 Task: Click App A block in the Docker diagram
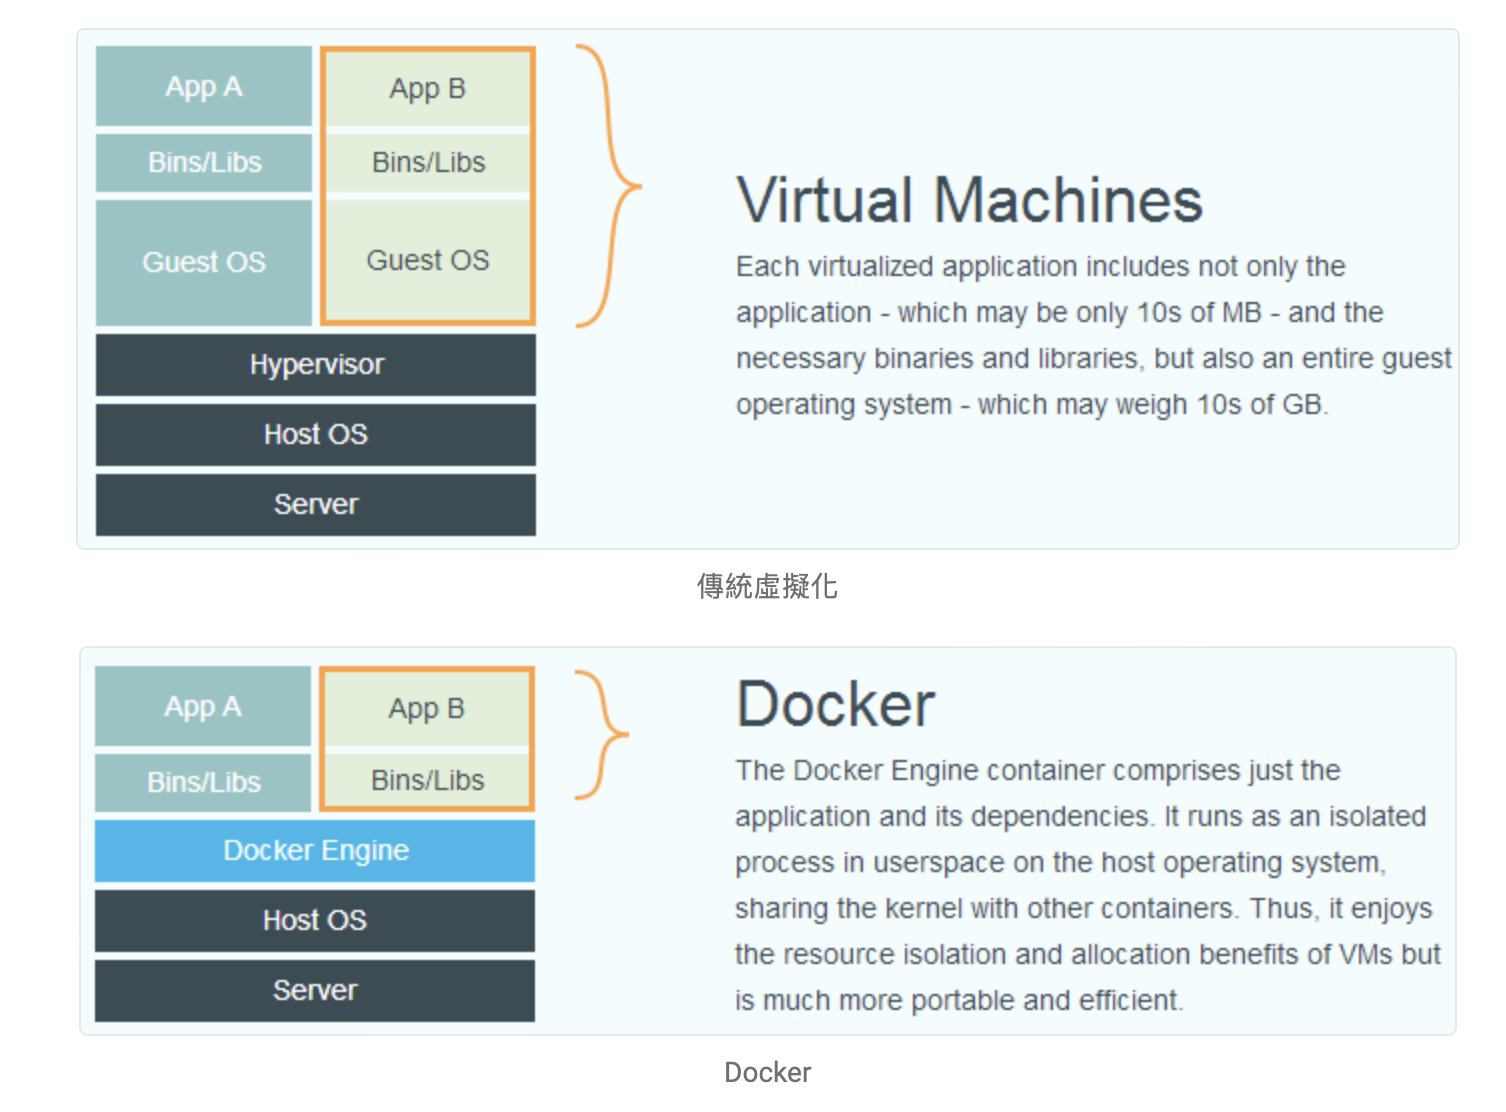click(x=203, y=707)
